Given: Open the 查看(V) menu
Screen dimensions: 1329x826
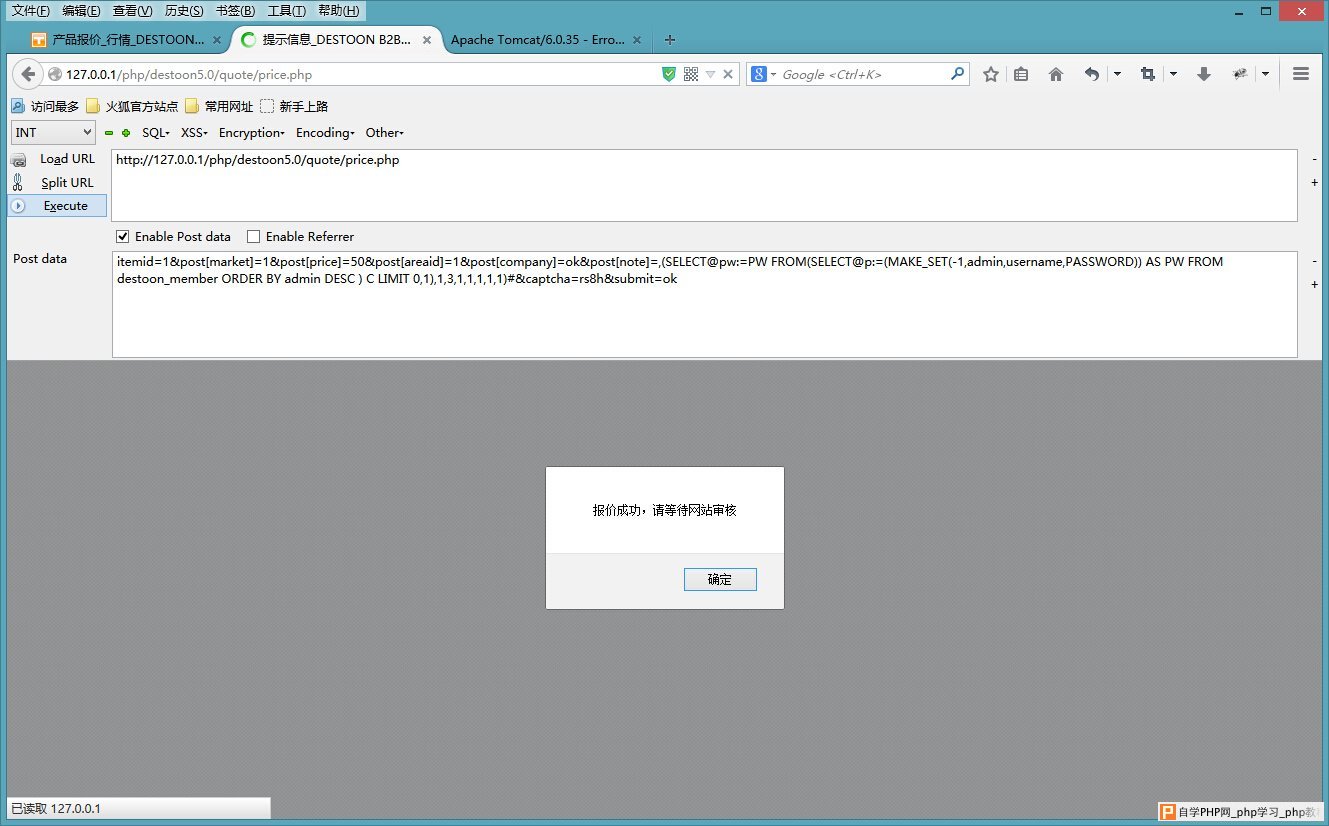Looking at the screenshot, I should (x=133, y=11).
